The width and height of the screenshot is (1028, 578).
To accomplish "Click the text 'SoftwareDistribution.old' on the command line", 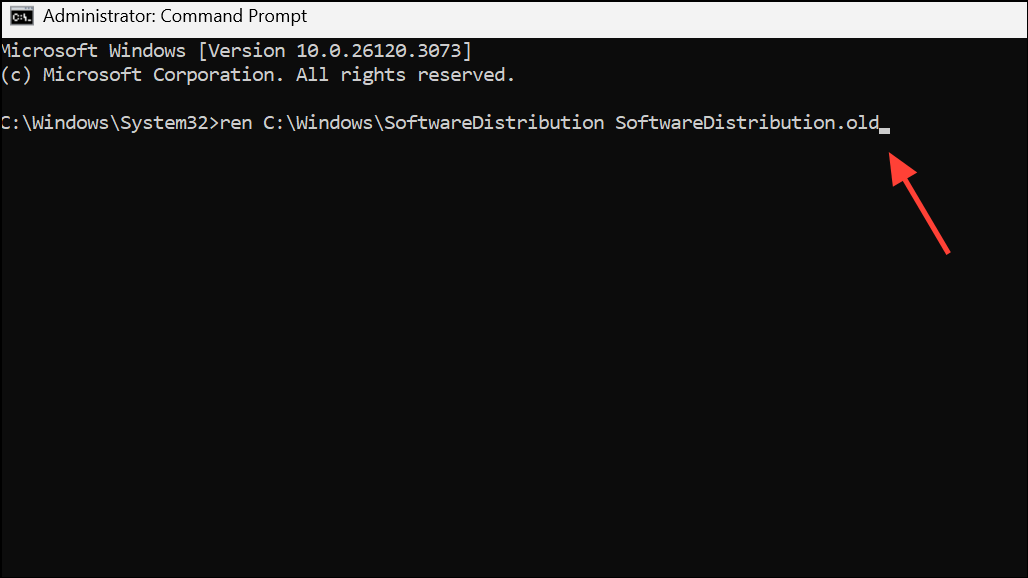I will pyautogui.click(x=745, y=122).
